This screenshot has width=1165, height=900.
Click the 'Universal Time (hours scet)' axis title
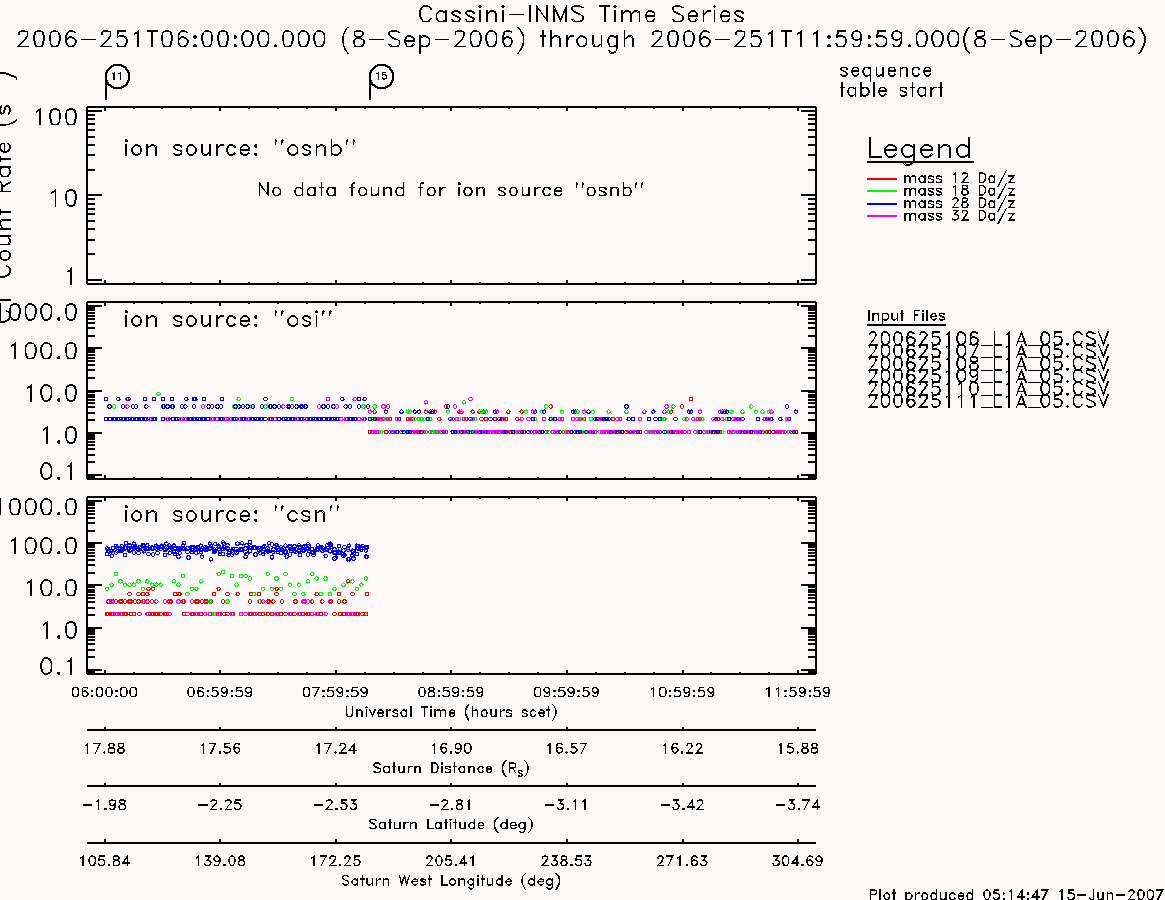[x=451, y=712]
